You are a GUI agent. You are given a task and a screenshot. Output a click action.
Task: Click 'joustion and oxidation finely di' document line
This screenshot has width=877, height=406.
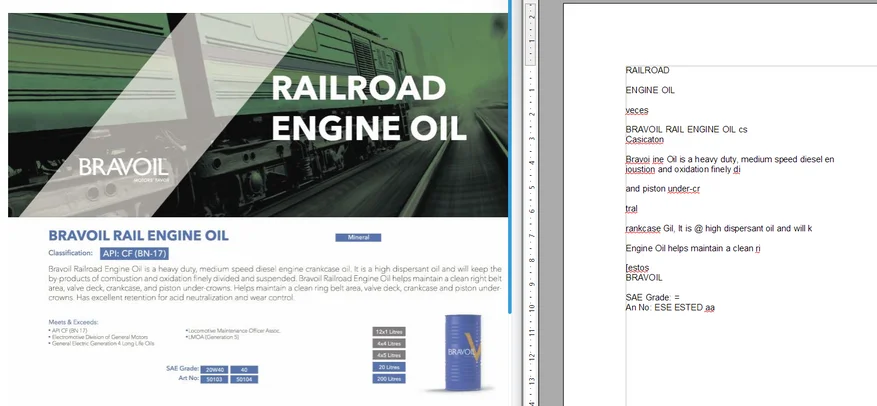pos(682,169)
